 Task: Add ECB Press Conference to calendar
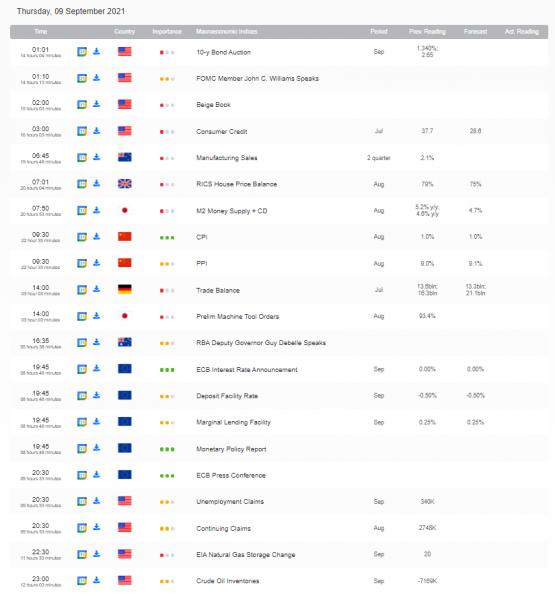tap(82, 475)
